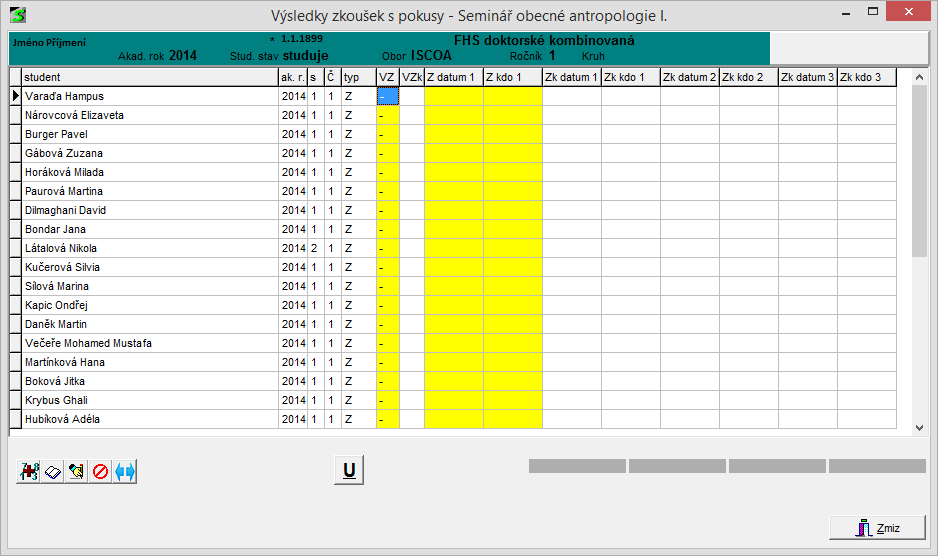
Task: Click Z datum 1 cell for Gábová Zuzana
Action: click(454, 153)
